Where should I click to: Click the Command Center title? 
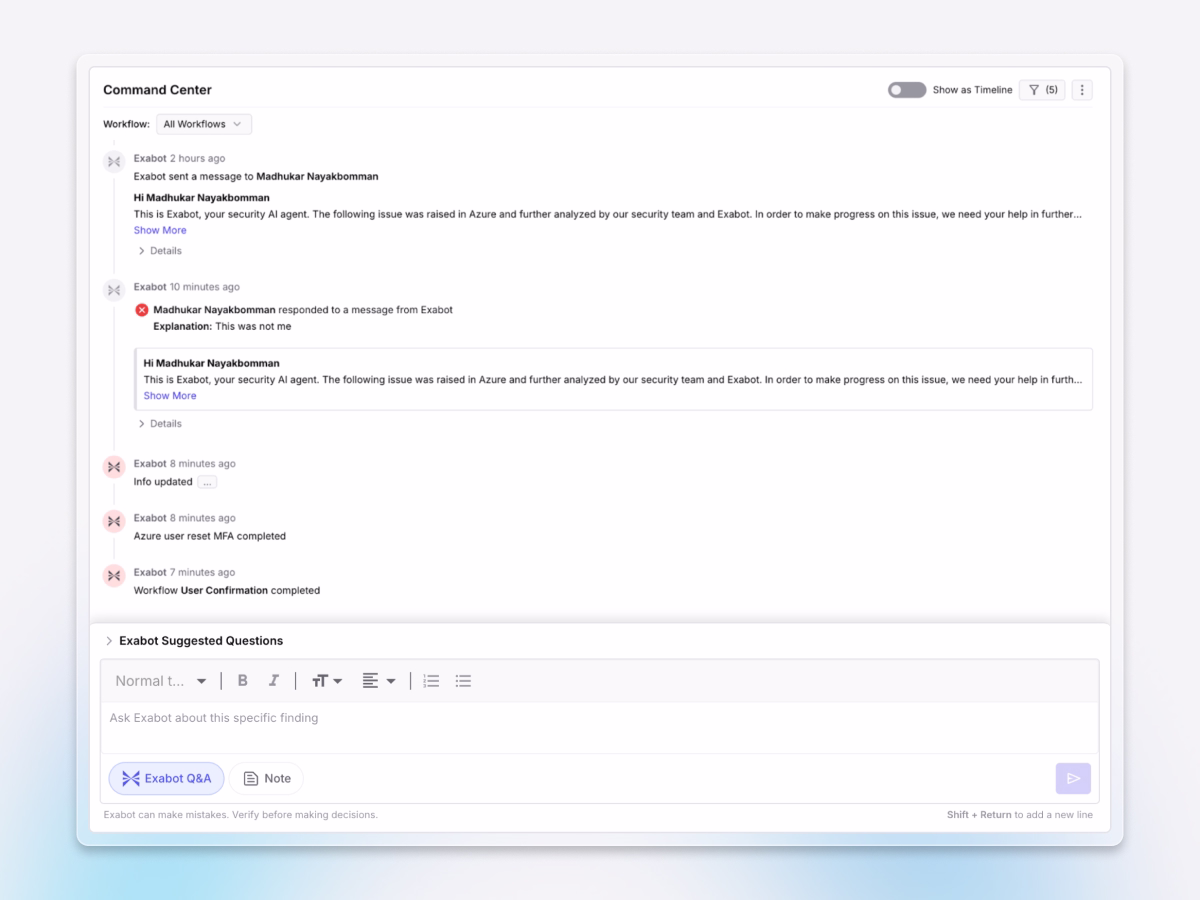[157, 90]
